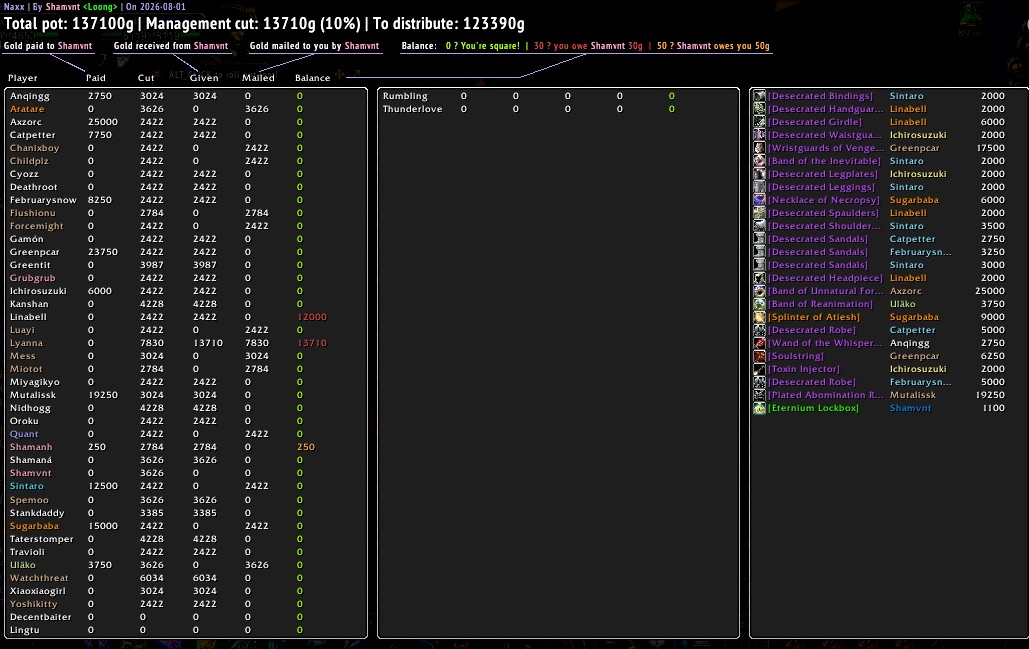Image resolution: width=1029 pixels, height=649 pixels.
Task: Click the Band of the Inevitable icon
Action: [x=759, y=161]
